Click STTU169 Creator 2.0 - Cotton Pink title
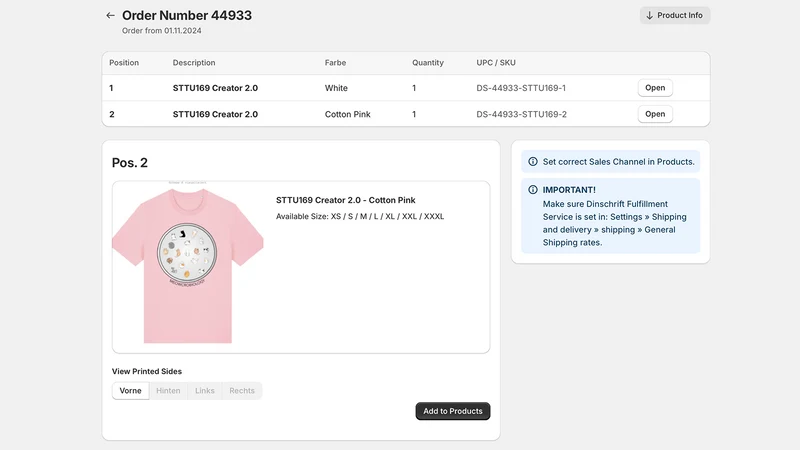Image resolution: width=800 pixels, height=450 pixels. pos(345,200)
